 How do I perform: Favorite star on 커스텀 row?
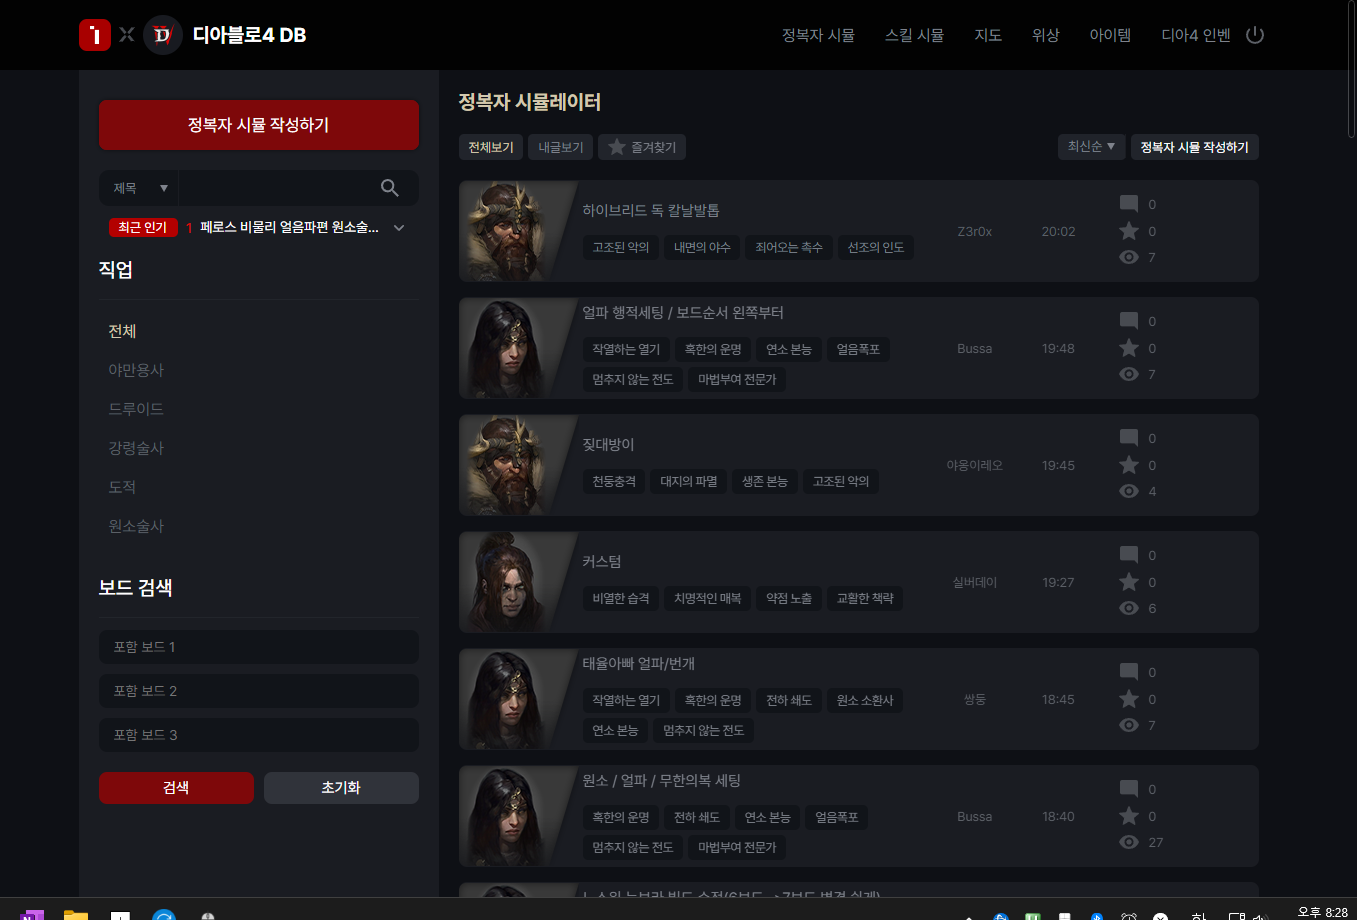click(x=1129, y=582)
